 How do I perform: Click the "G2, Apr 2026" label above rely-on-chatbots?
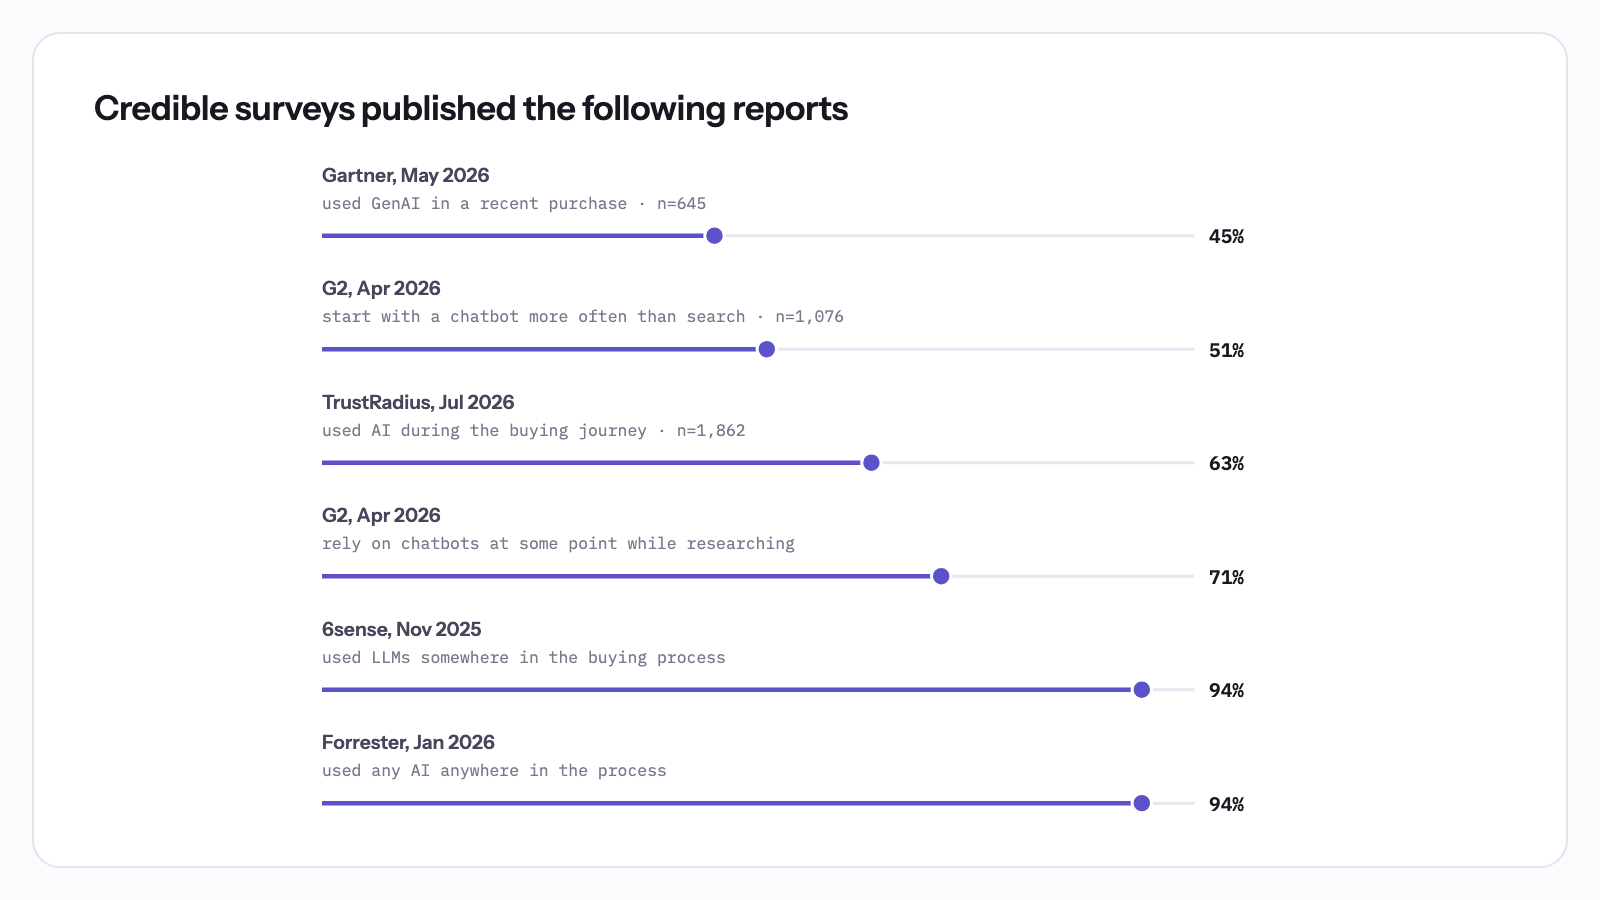(381, 516)
